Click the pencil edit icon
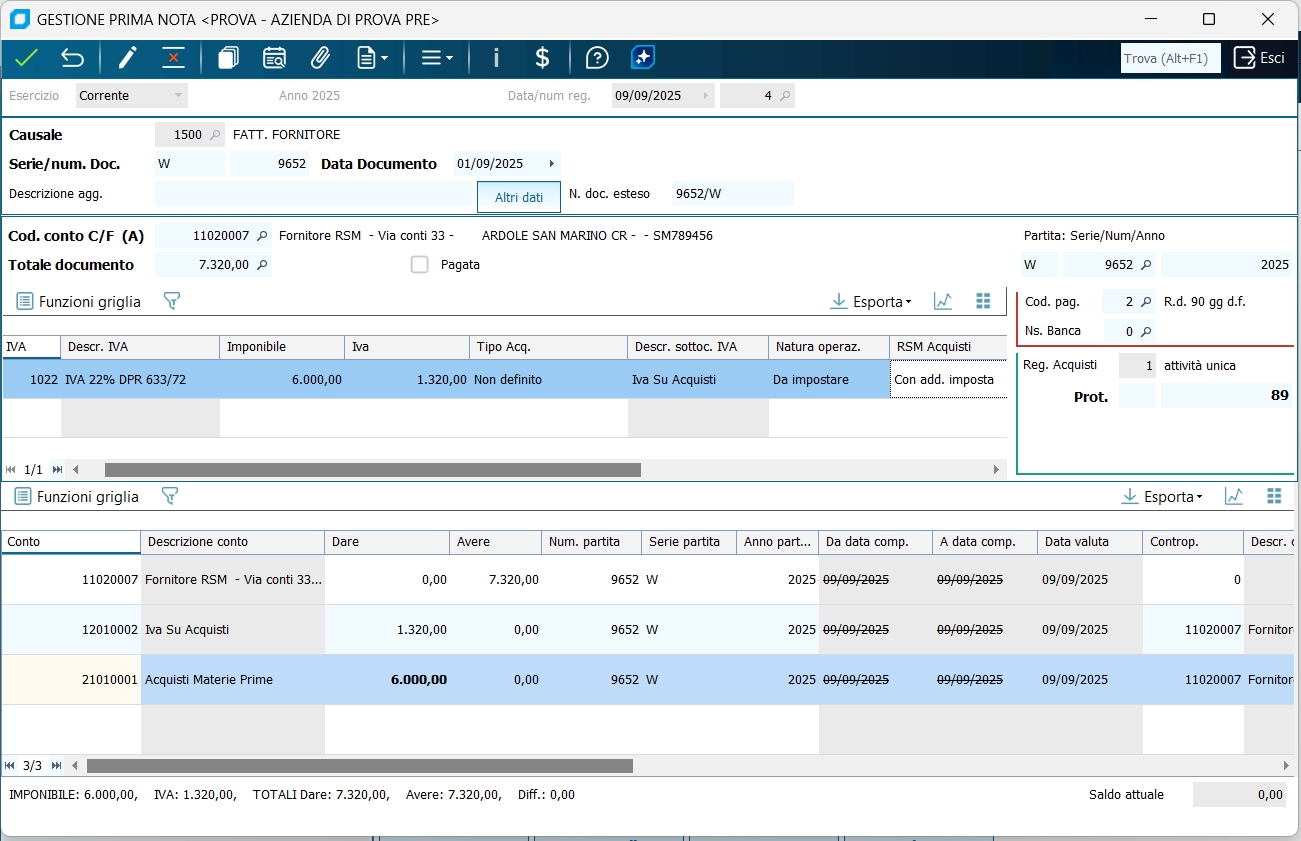The width and height of the screenshot is (1301, 841). (x=127, y=58)
